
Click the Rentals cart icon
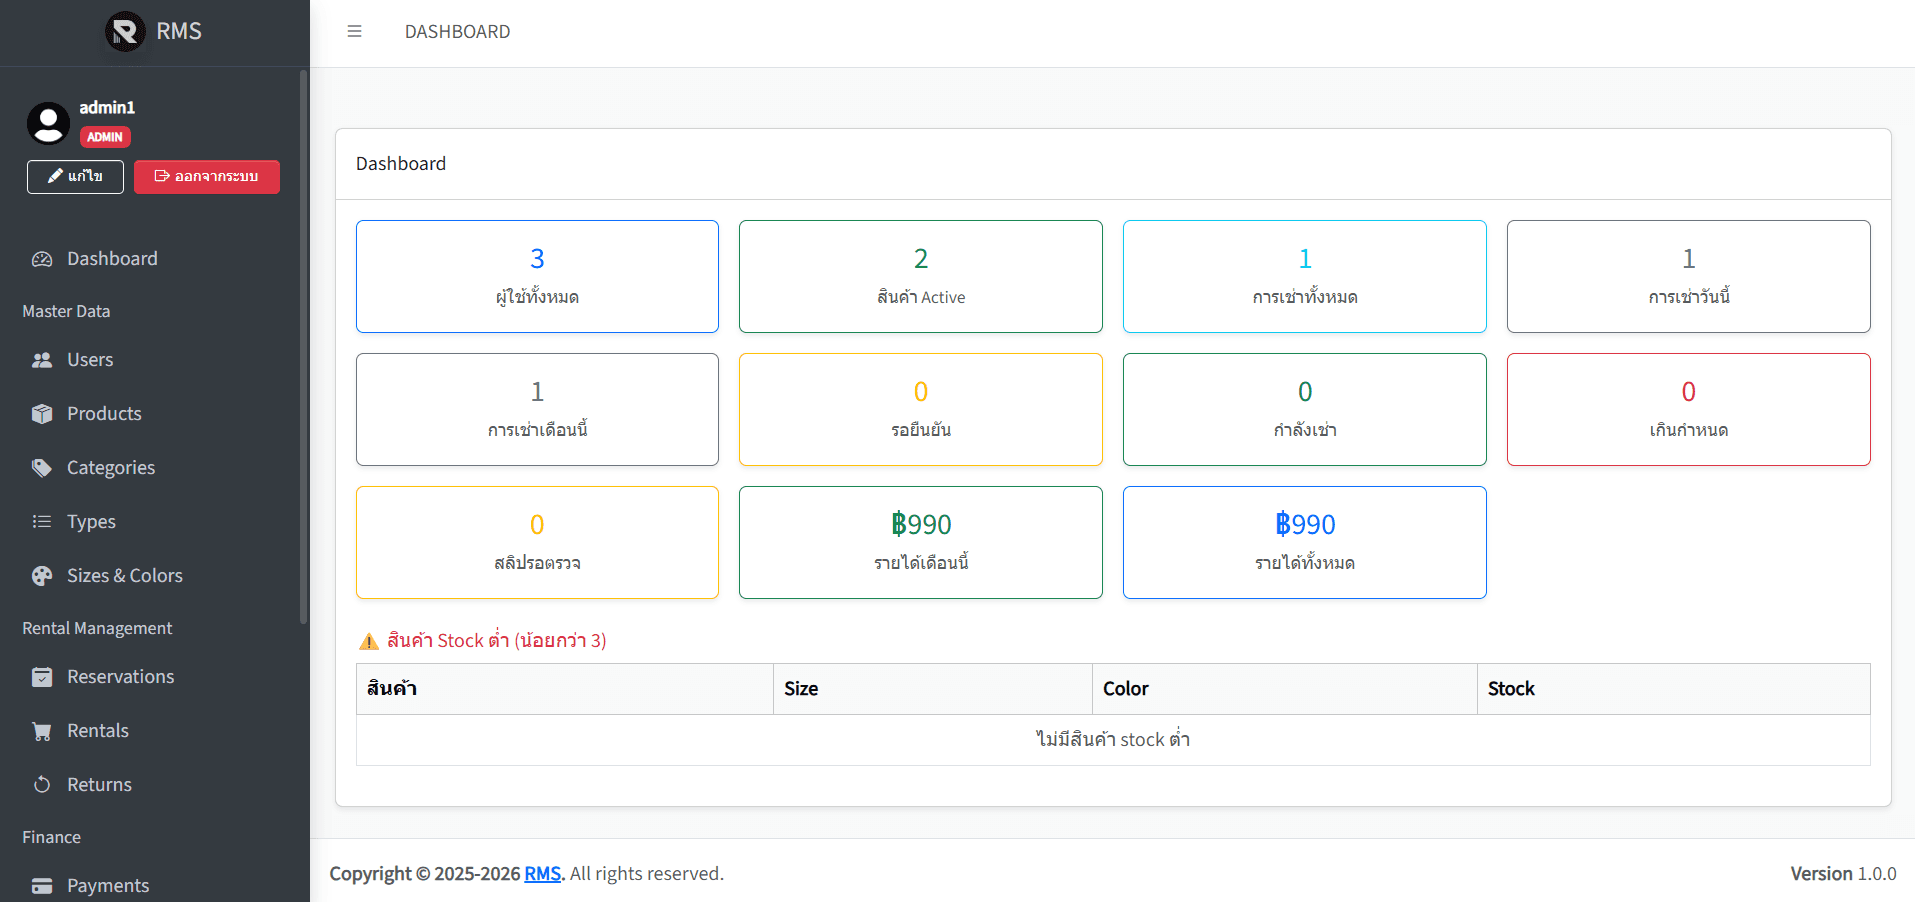pyautogui.click(x=42, y=731)
